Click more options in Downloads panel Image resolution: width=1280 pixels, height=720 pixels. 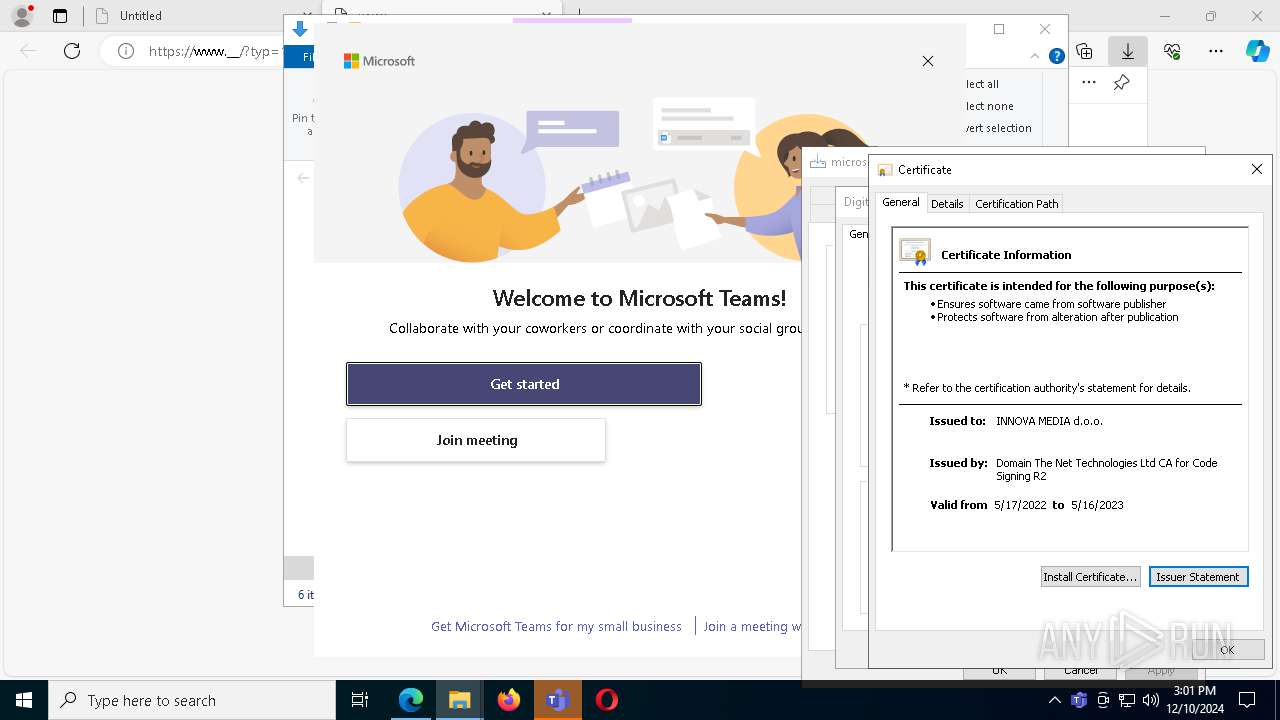click(x=1089, y=83)
